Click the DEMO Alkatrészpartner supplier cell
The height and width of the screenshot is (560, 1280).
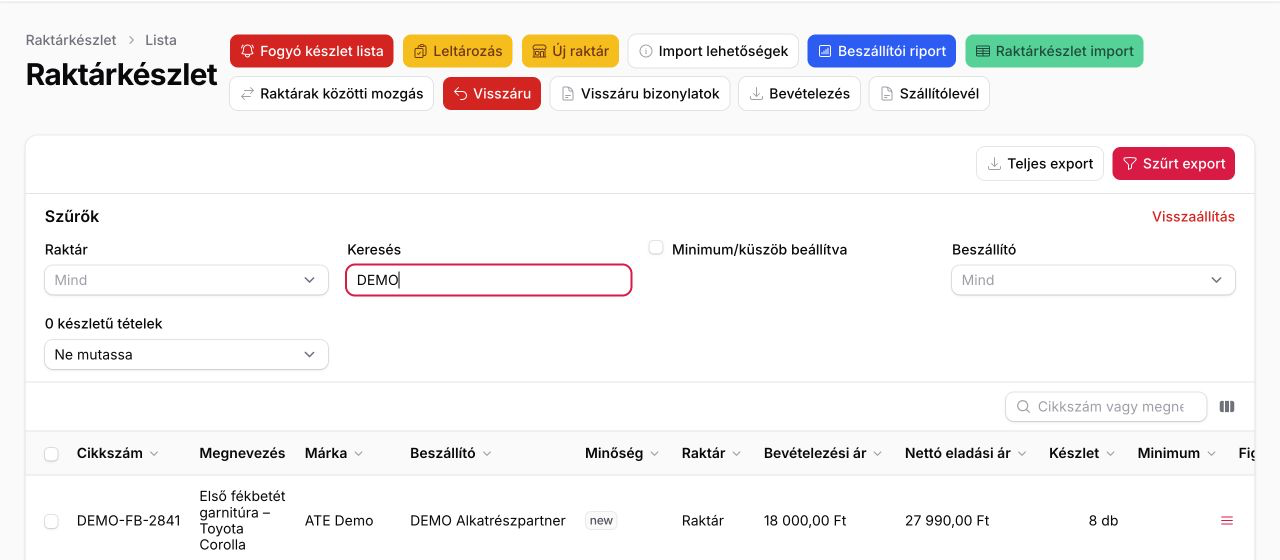point(488,521)
